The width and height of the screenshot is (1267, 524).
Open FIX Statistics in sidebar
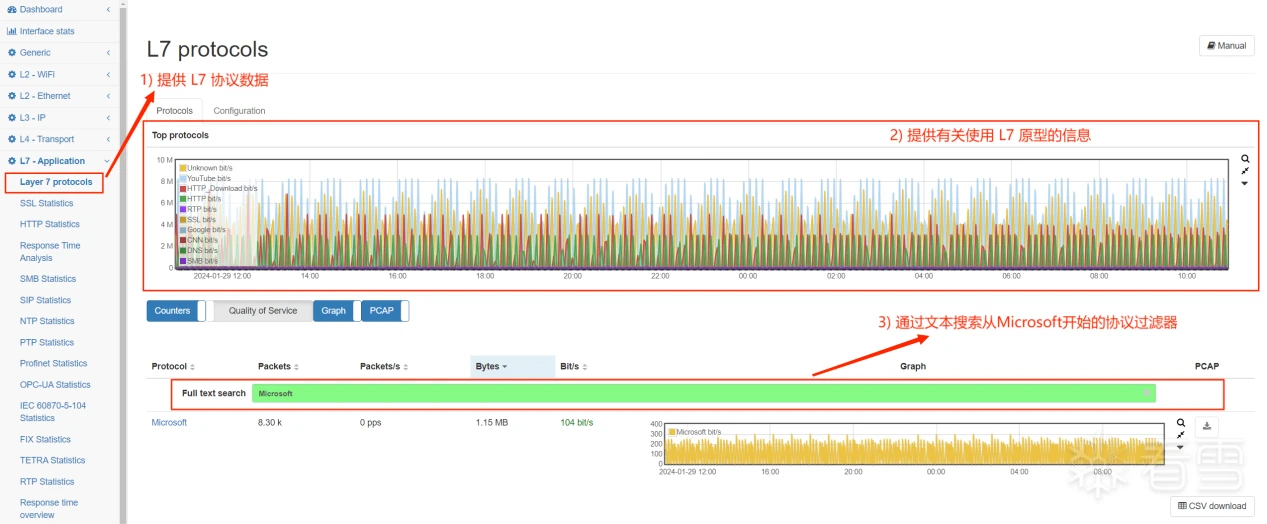(45, 439)
